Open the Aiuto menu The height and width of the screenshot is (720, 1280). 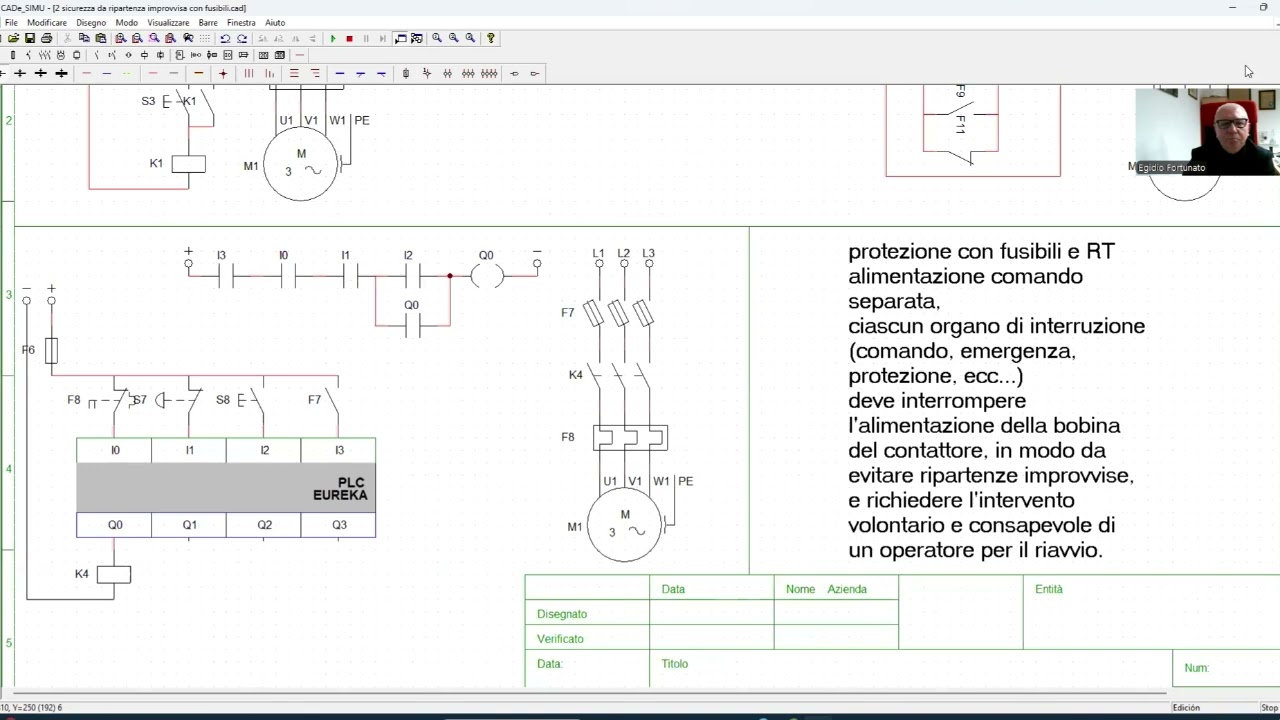pyautogui.click(x=275, y=22)
